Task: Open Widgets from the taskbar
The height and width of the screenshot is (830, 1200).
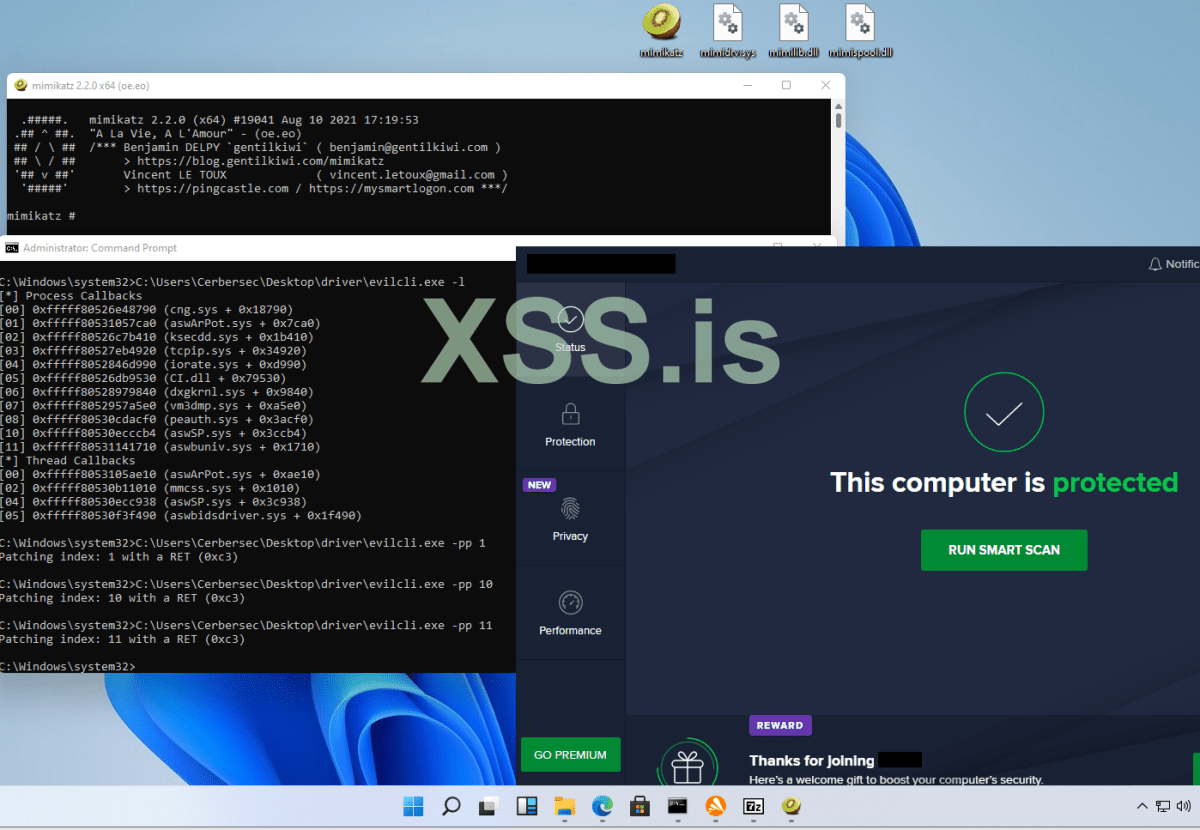Action: pyautogui.click(x=526, y=806)
